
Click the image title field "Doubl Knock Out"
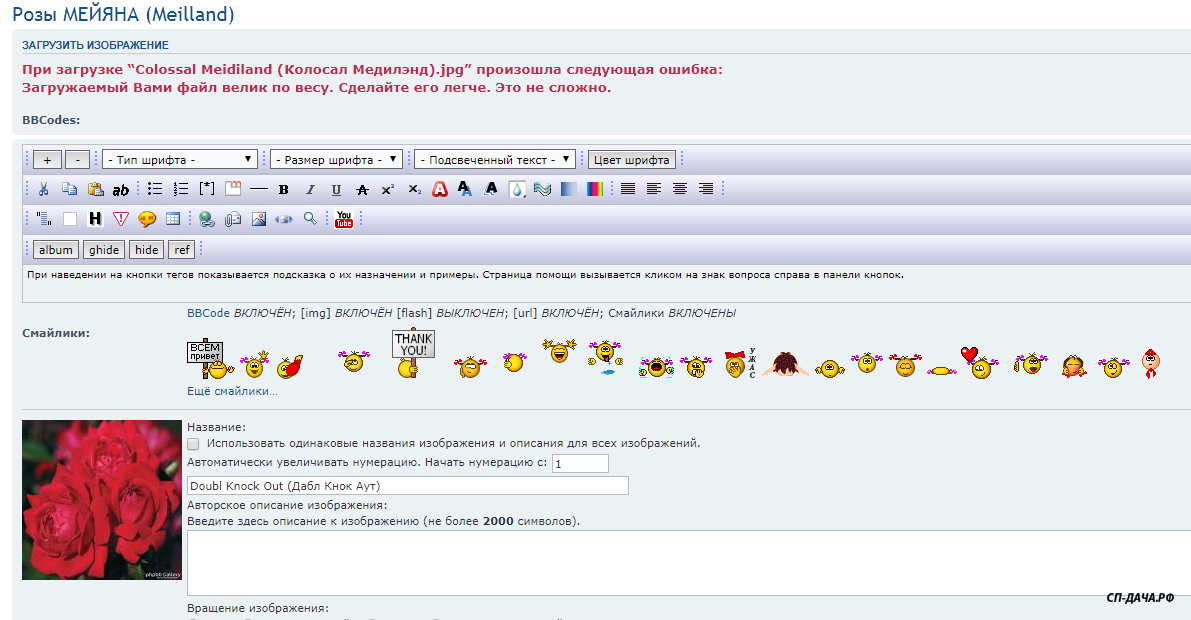pyautogui.click(x=408, y=486)
